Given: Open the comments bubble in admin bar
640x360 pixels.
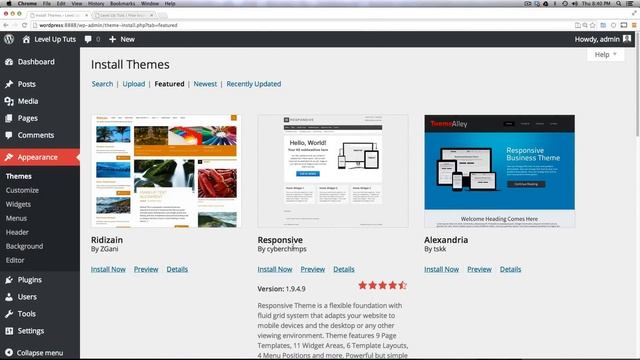Looking at the screenshot, I should [88, 39].
